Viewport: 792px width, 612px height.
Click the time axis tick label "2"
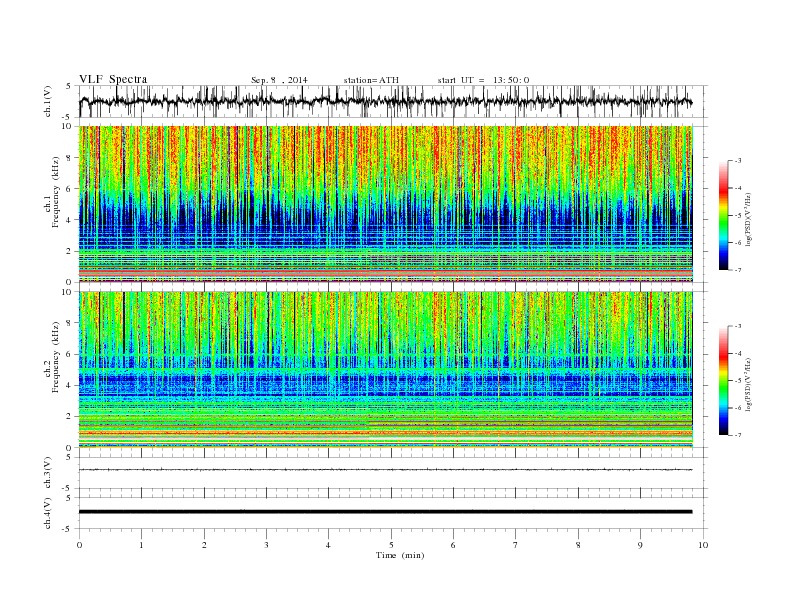[x=204, y=545]
